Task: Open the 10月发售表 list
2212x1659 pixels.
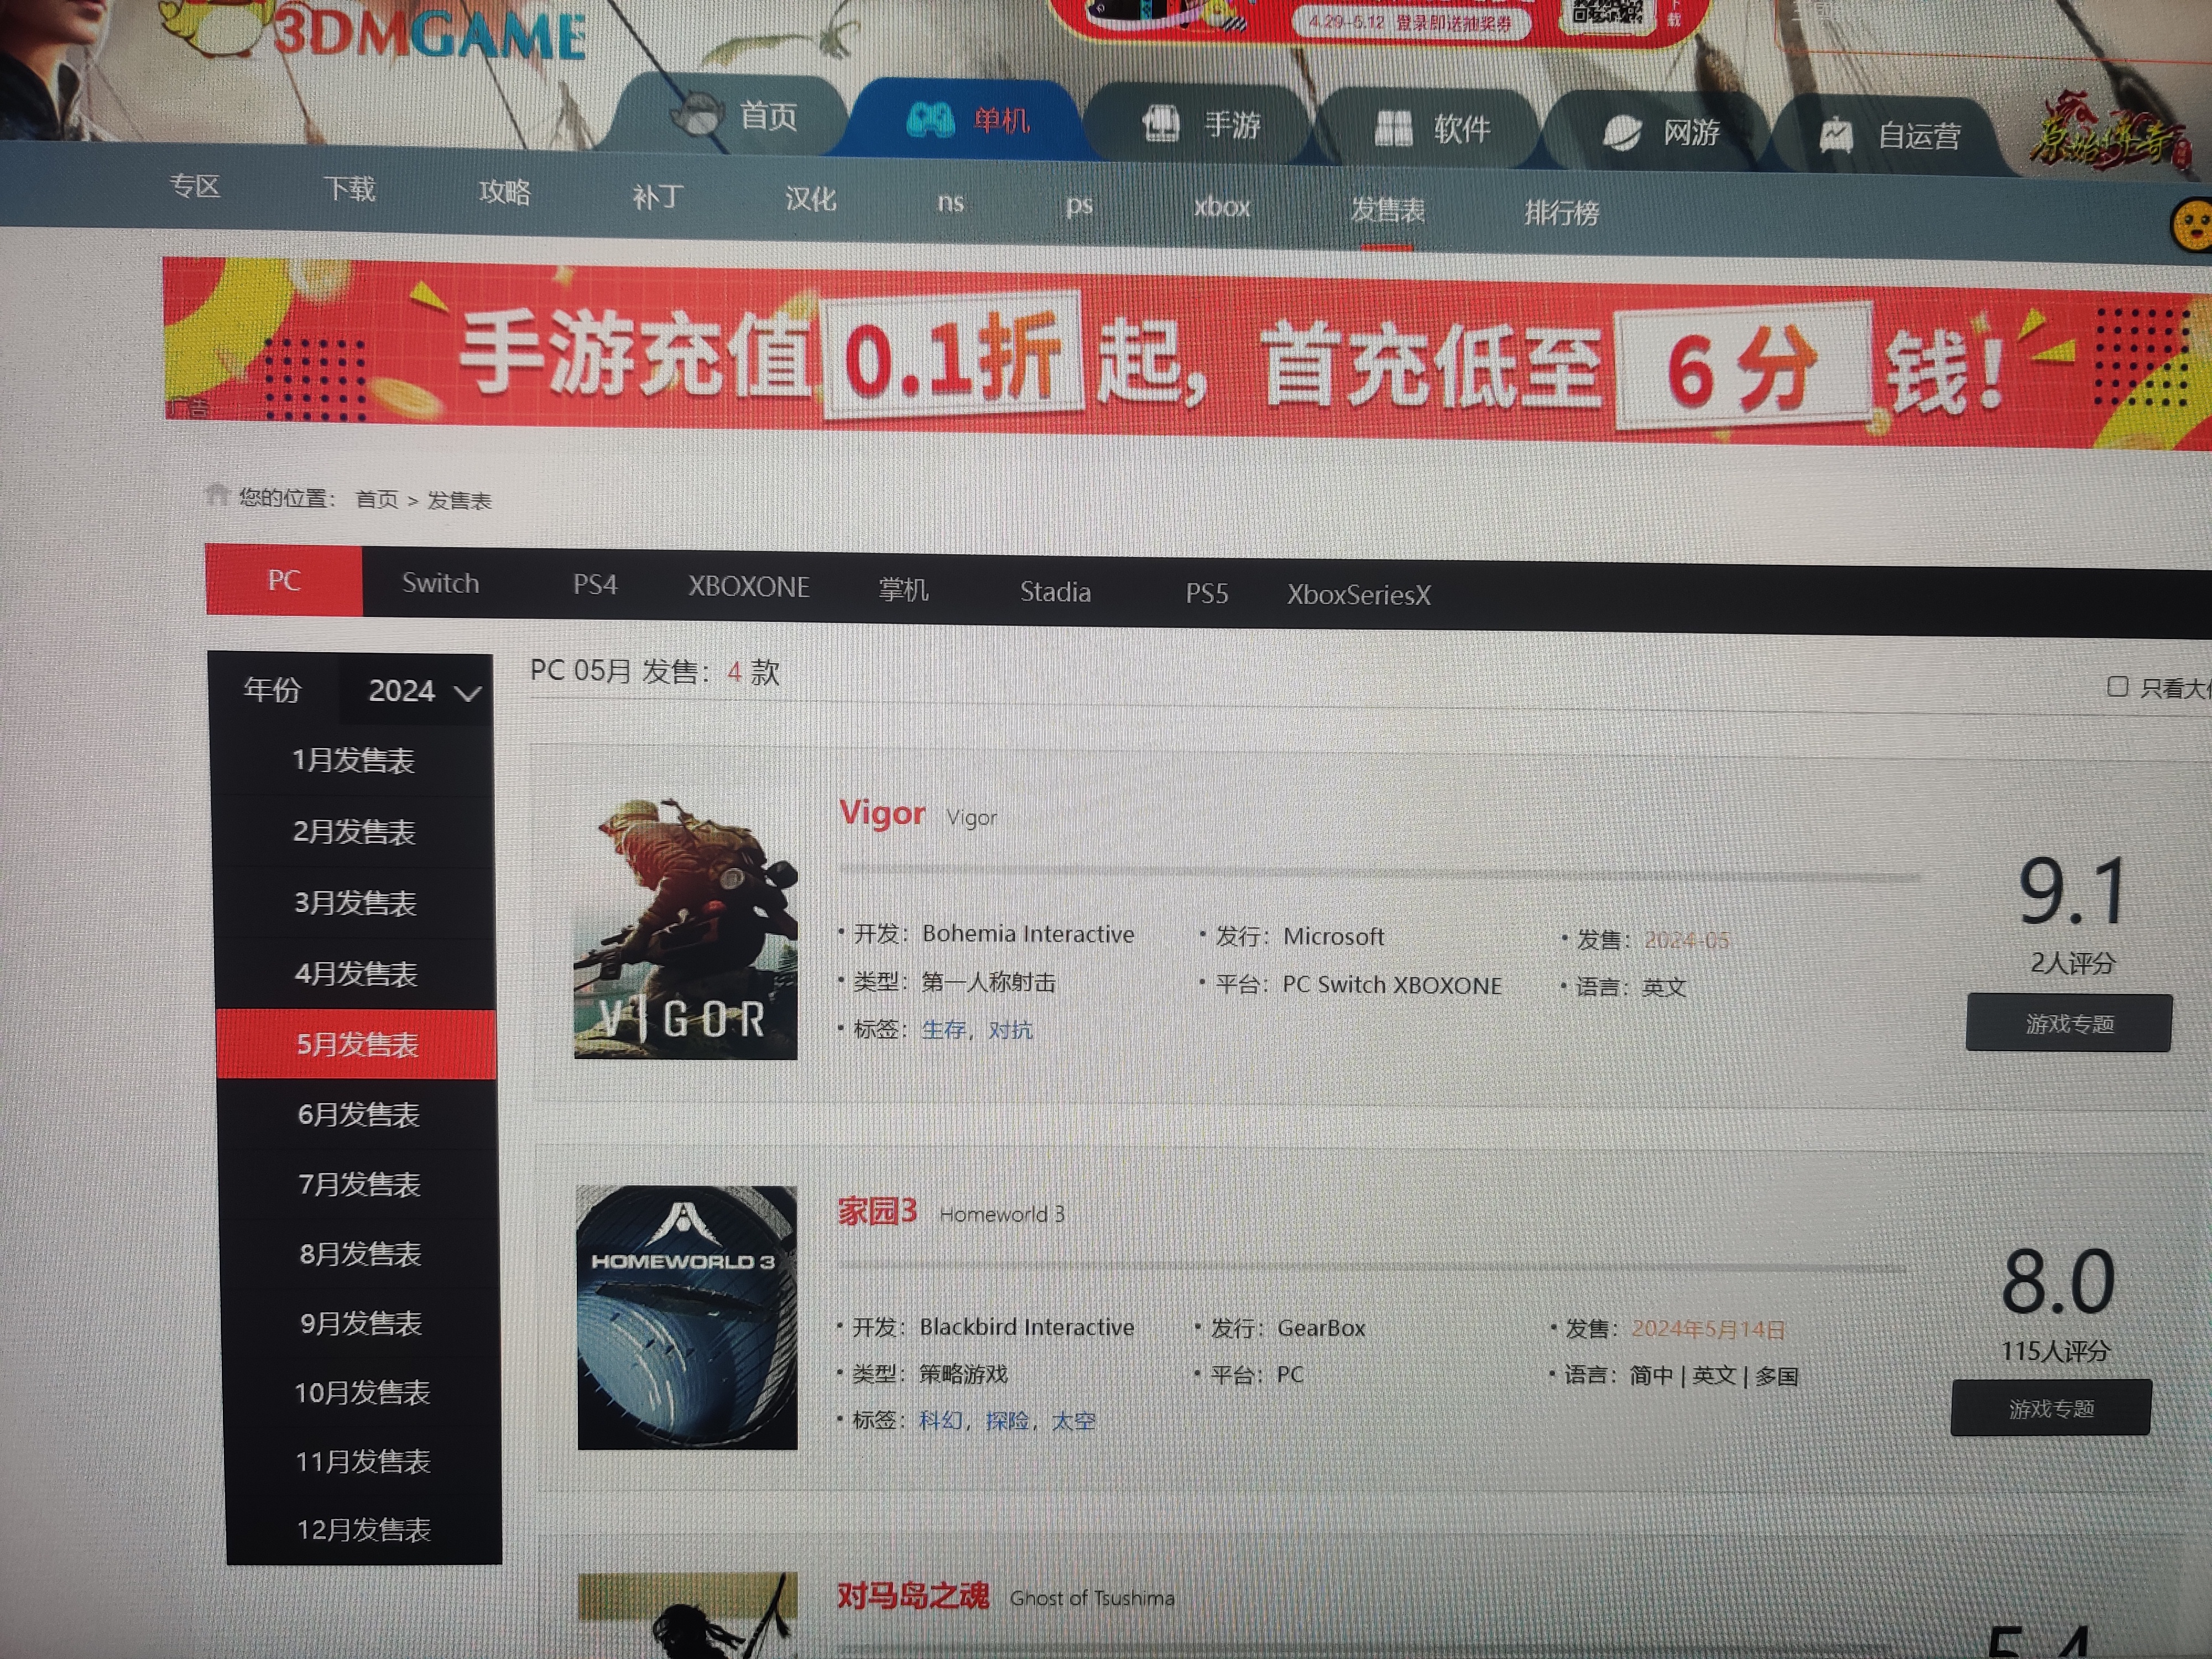Action: [362, 1392]
